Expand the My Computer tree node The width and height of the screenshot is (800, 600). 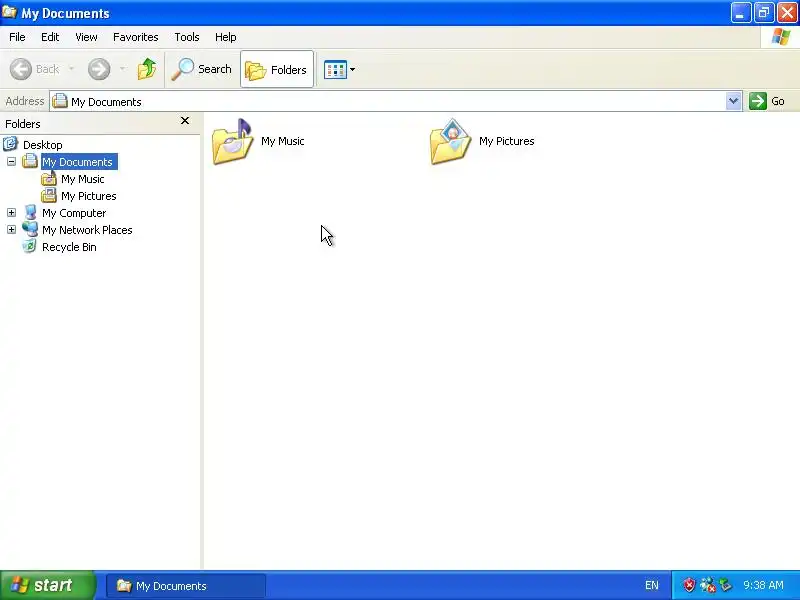pos(11,213)
